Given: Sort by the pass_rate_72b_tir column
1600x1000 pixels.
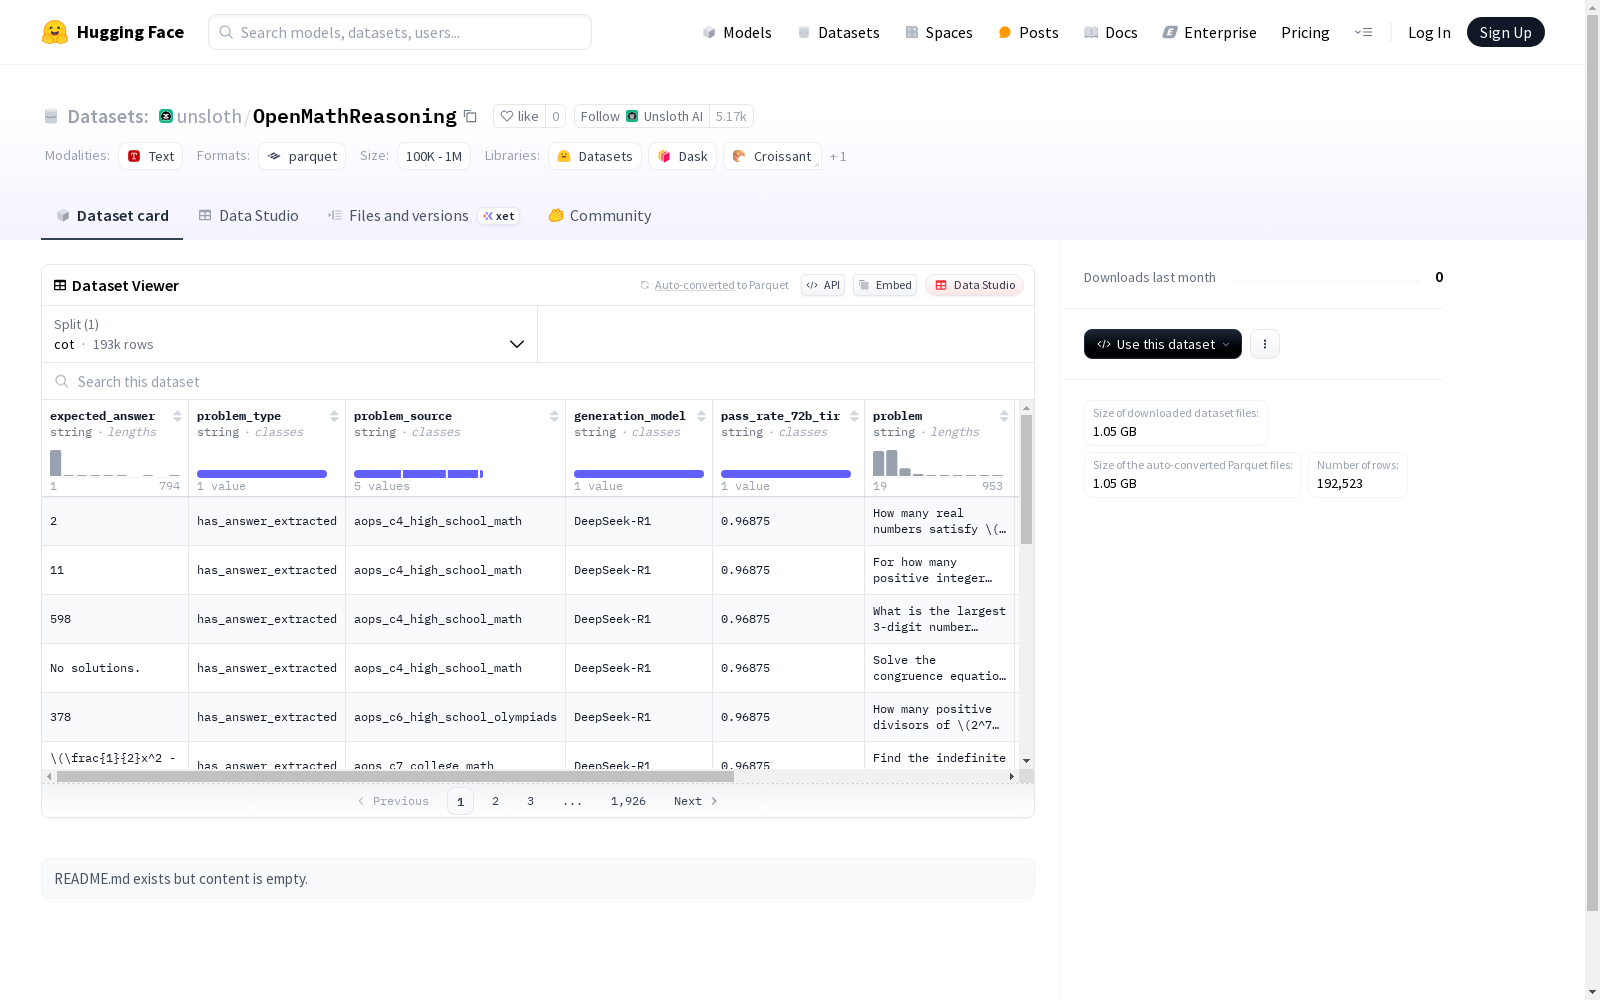Looking at the screenshot, I should 854,416.
